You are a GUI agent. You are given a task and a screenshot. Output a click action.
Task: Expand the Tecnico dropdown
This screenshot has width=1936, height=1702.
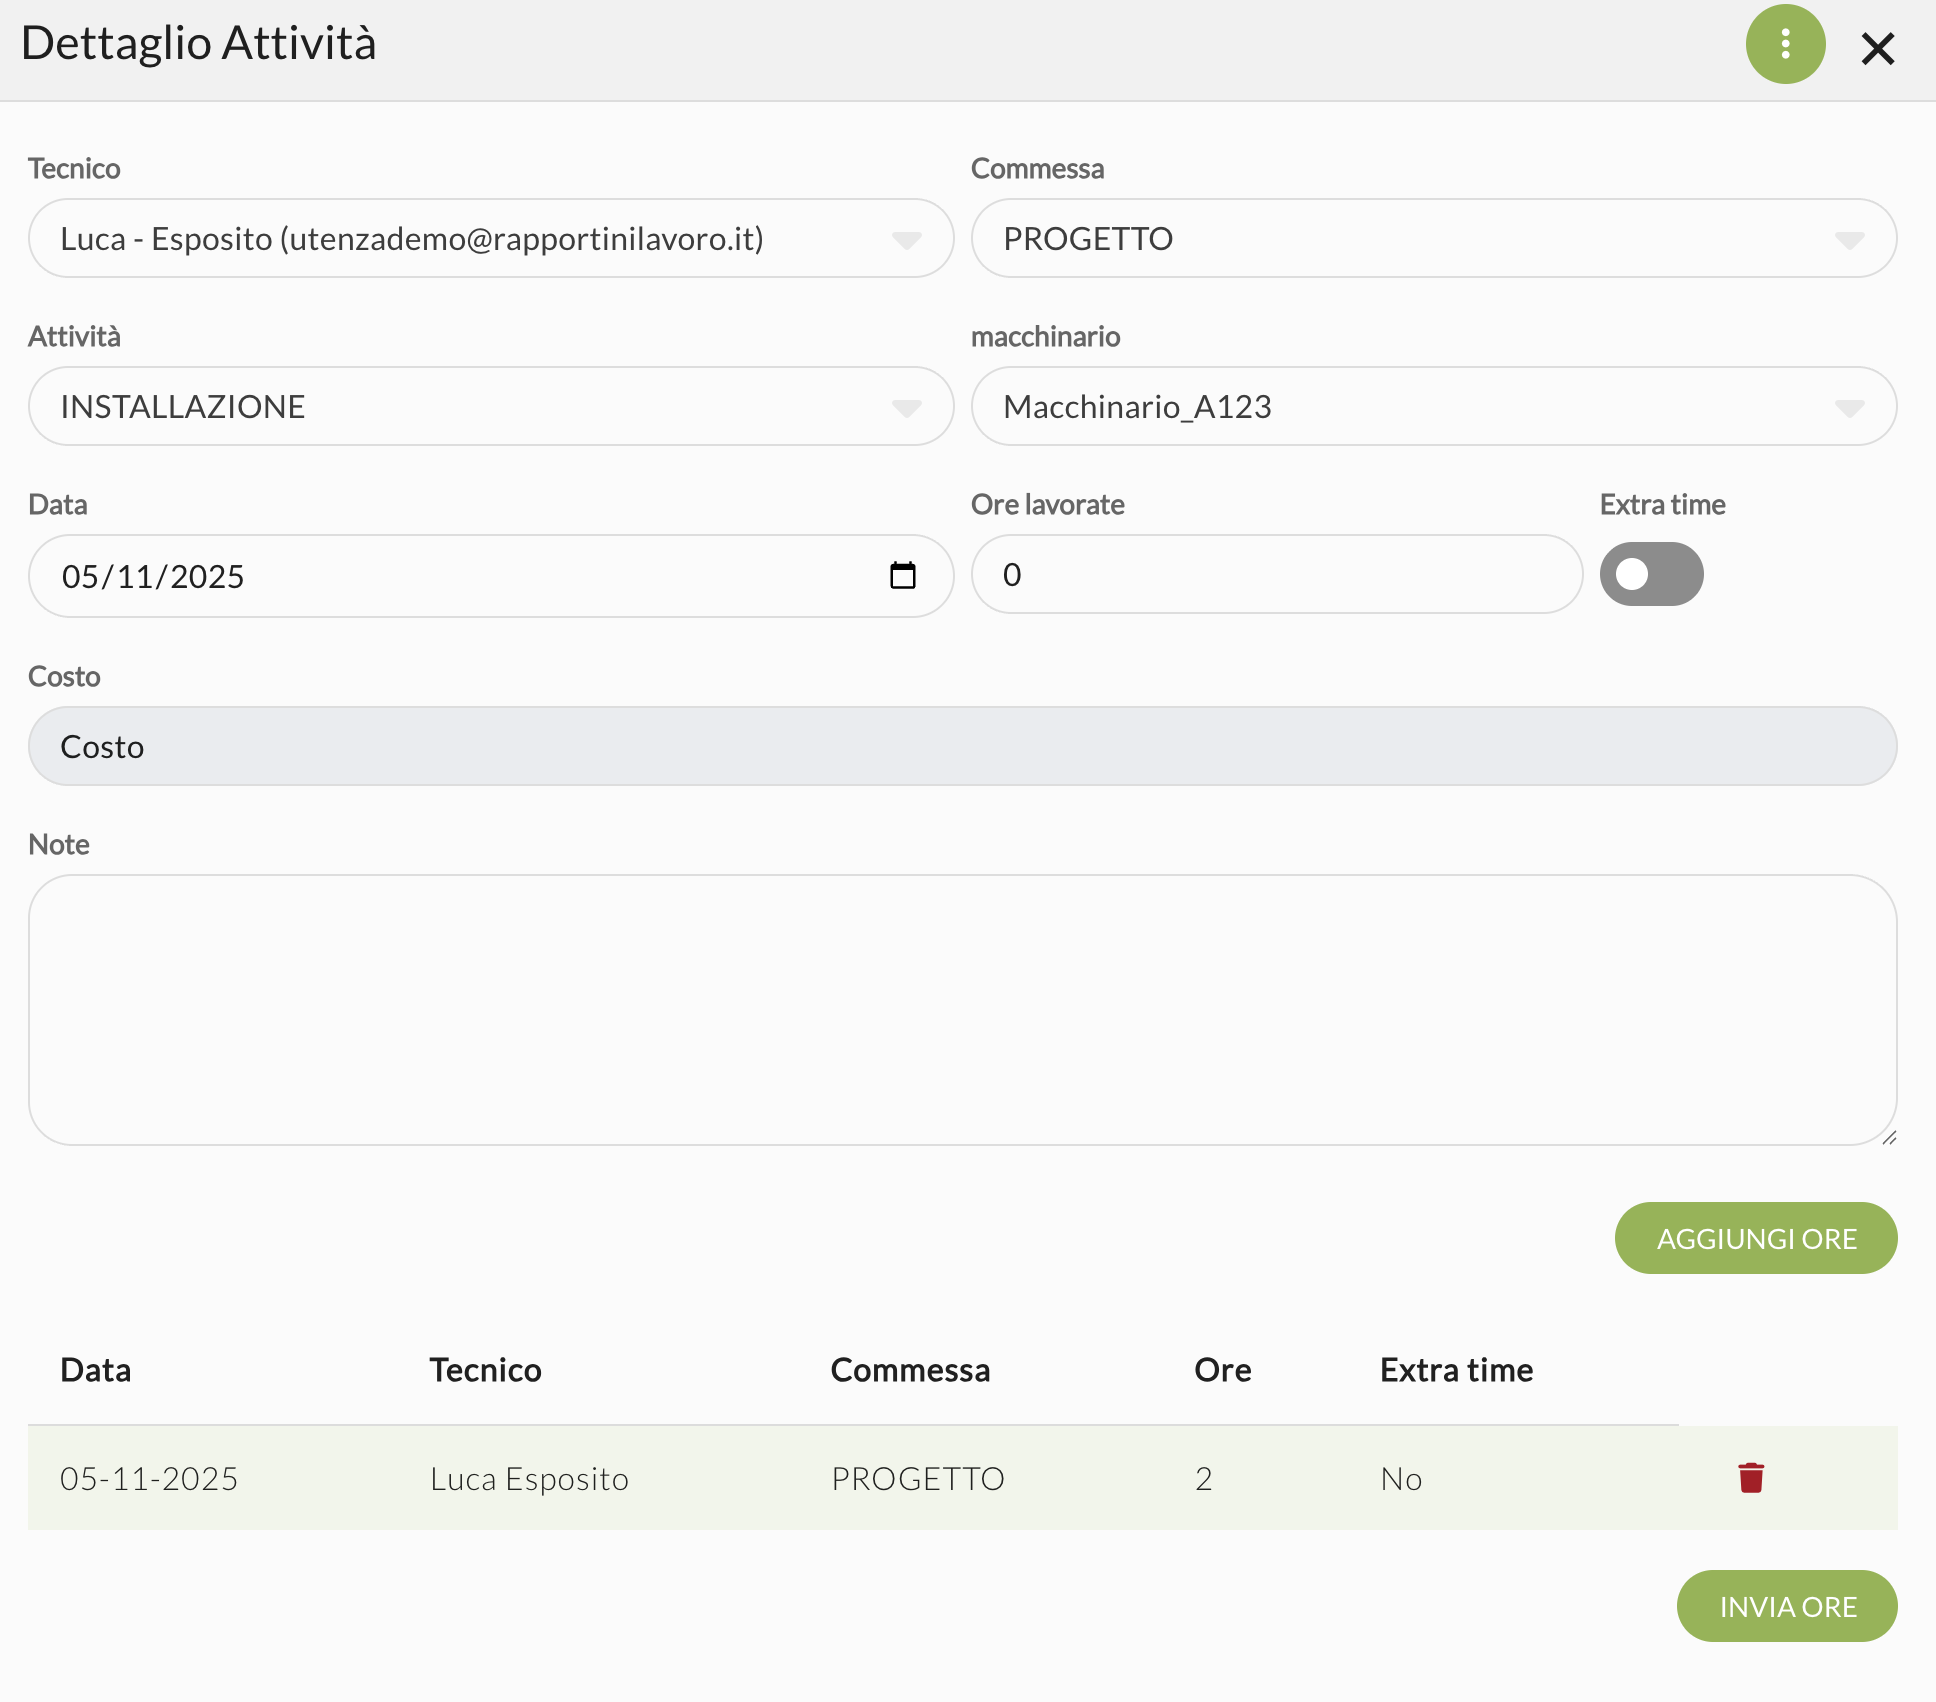906,239
